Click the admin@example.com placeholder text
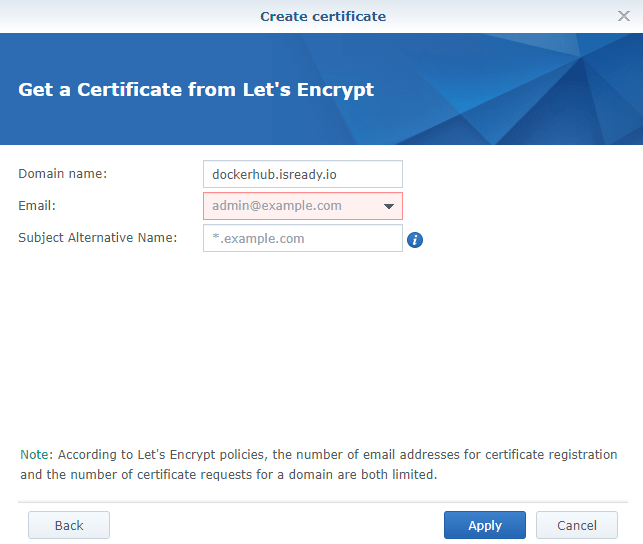 (277, 206)
